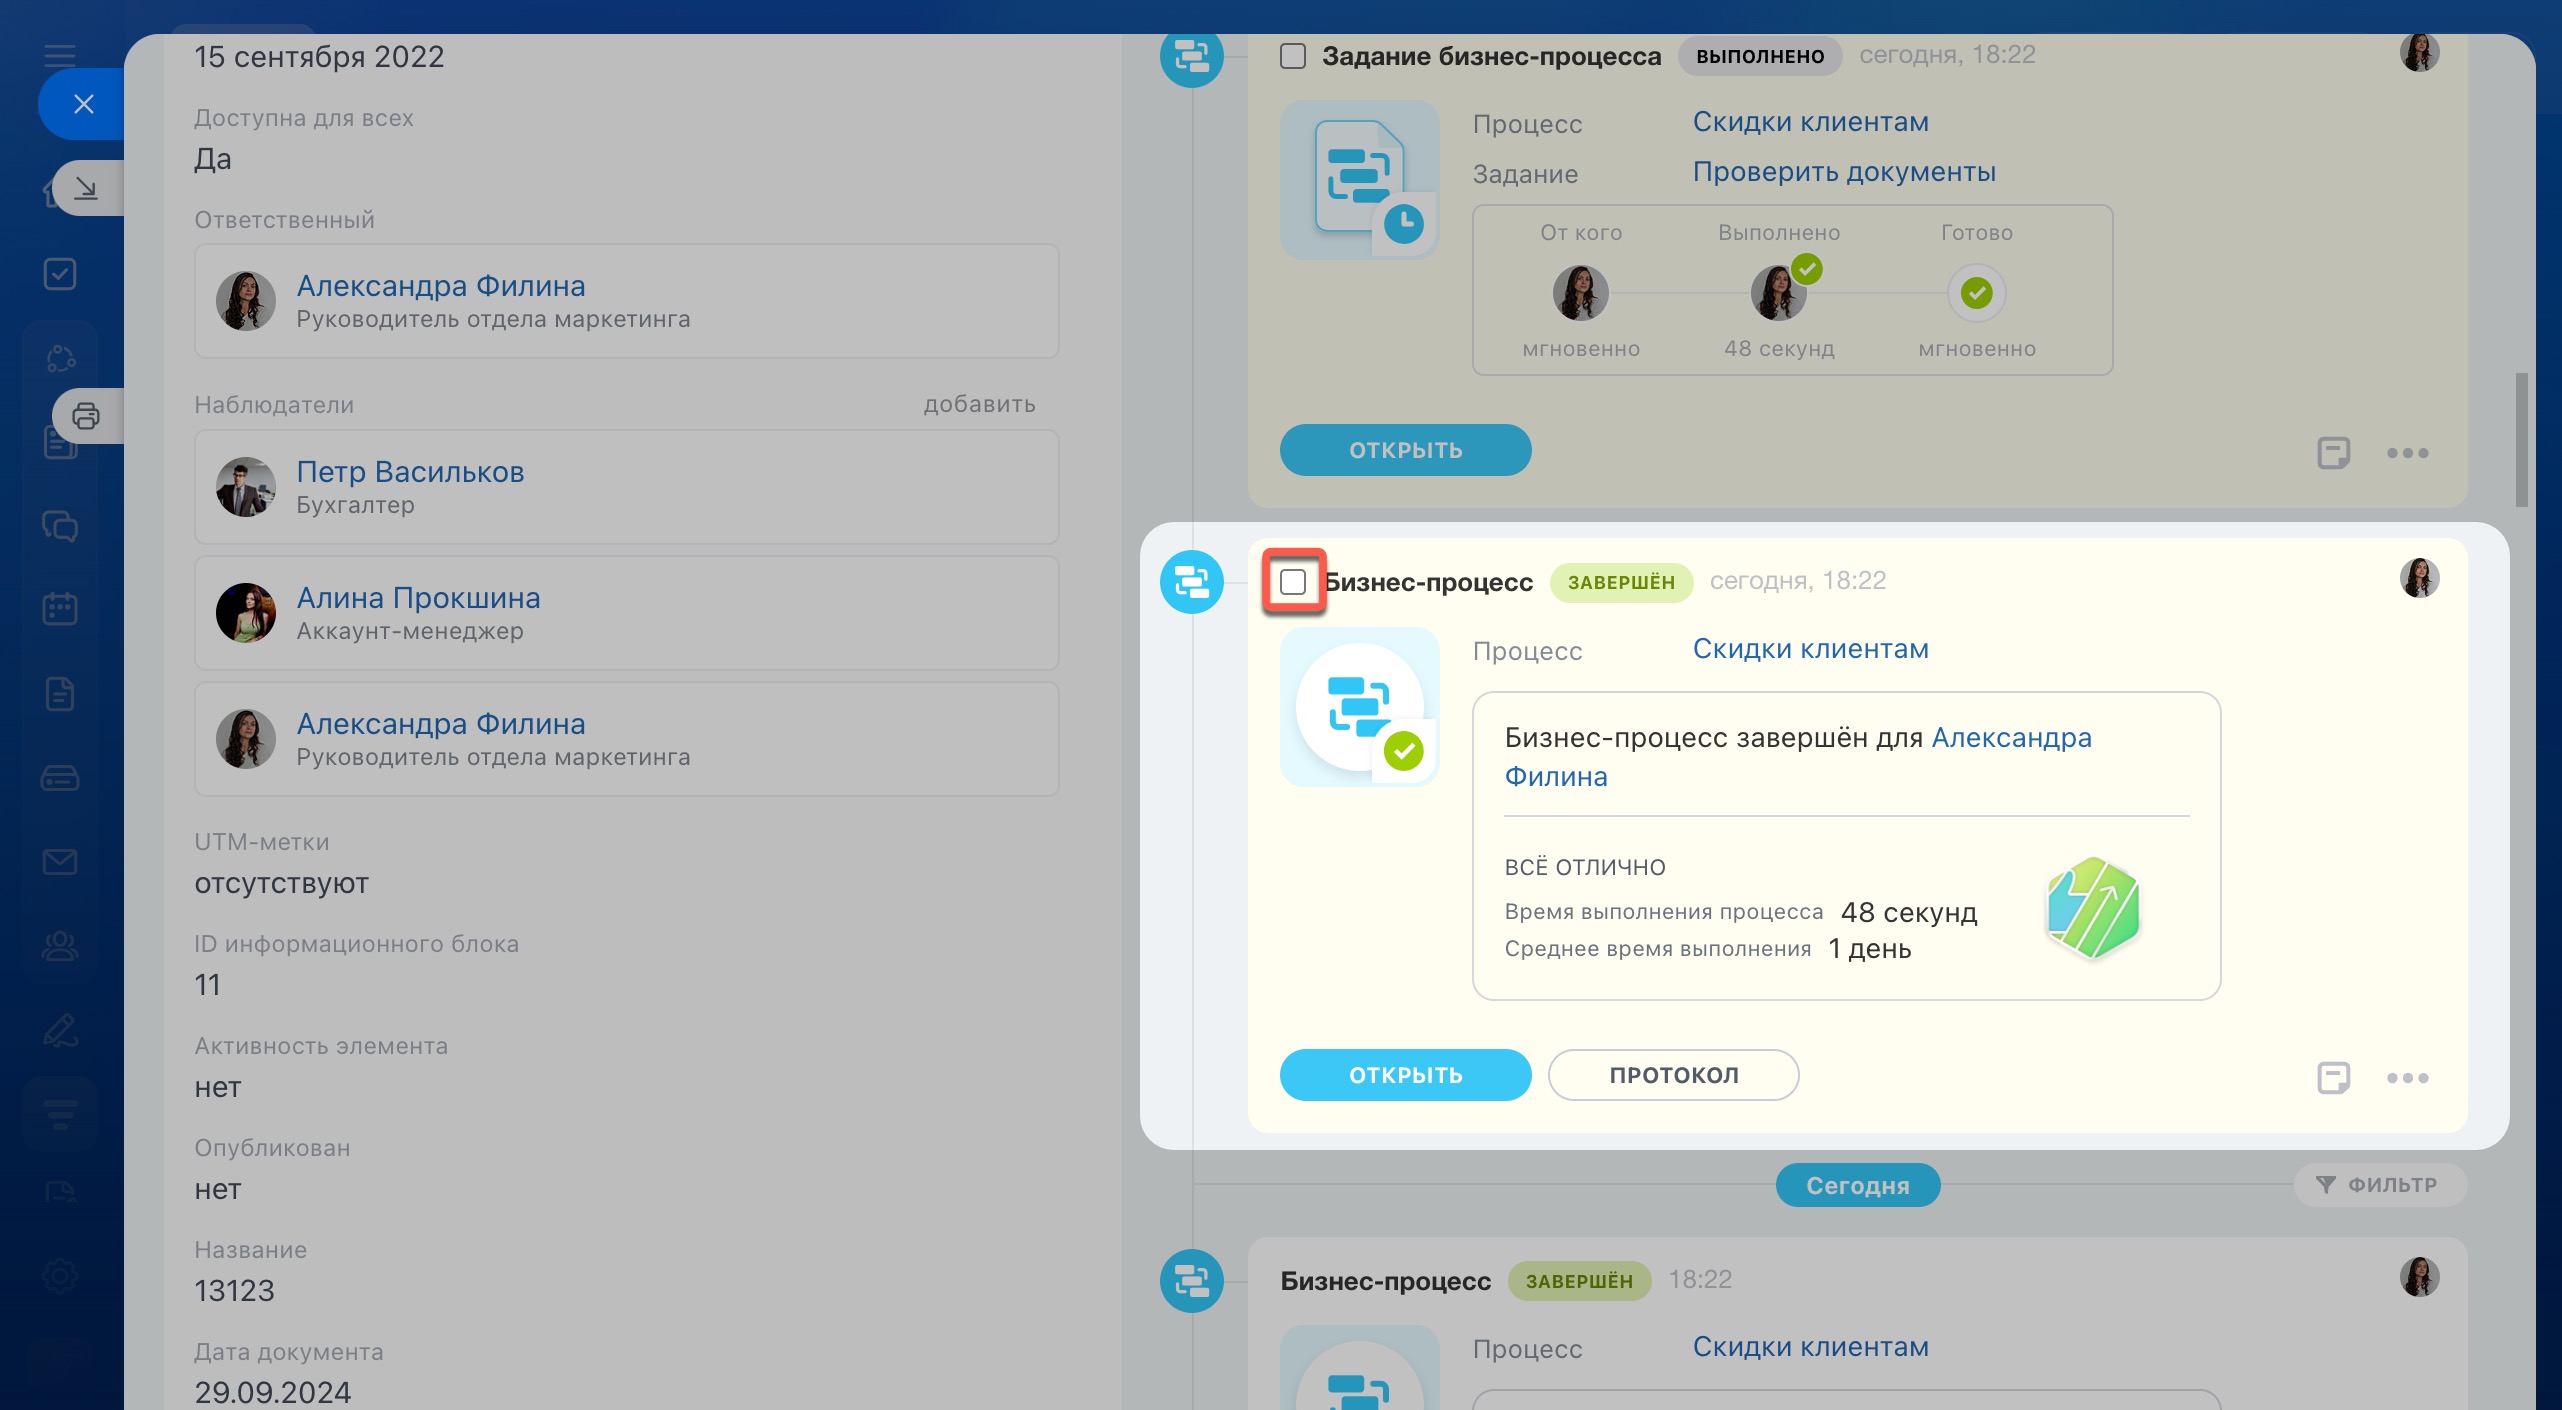
Task: Check the 'Бизнес-процесс' completed card checkbox
Action: coord(1293,581)
